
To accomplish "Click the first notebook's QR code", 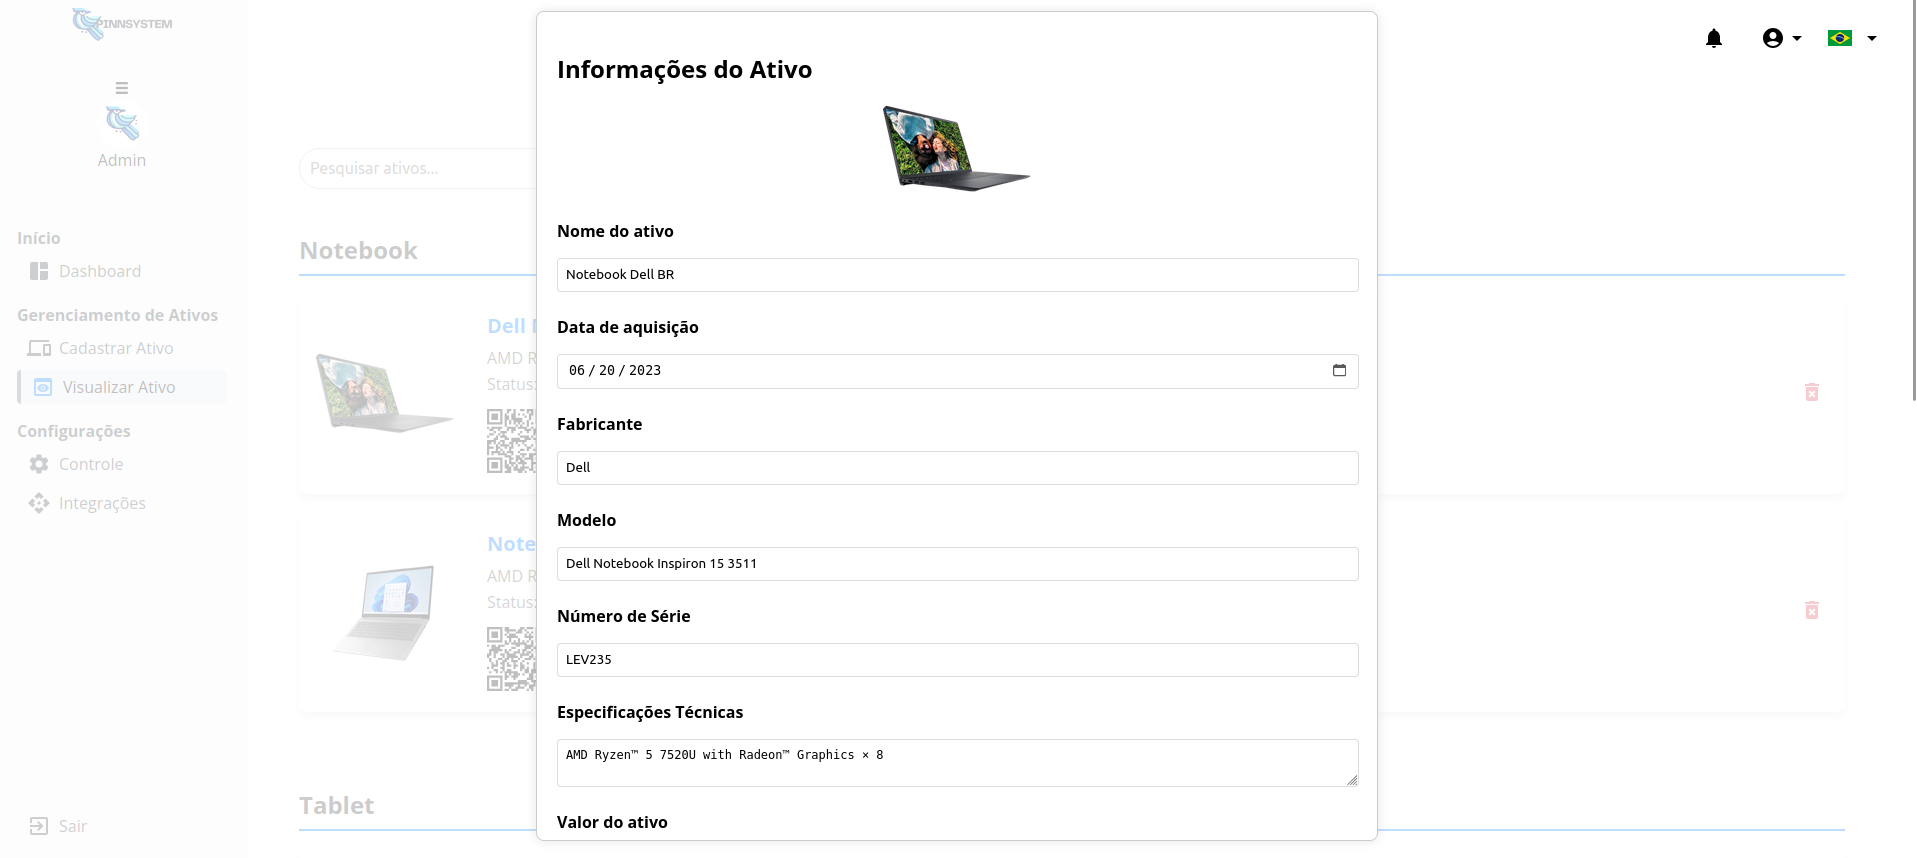I will (511, 441).
